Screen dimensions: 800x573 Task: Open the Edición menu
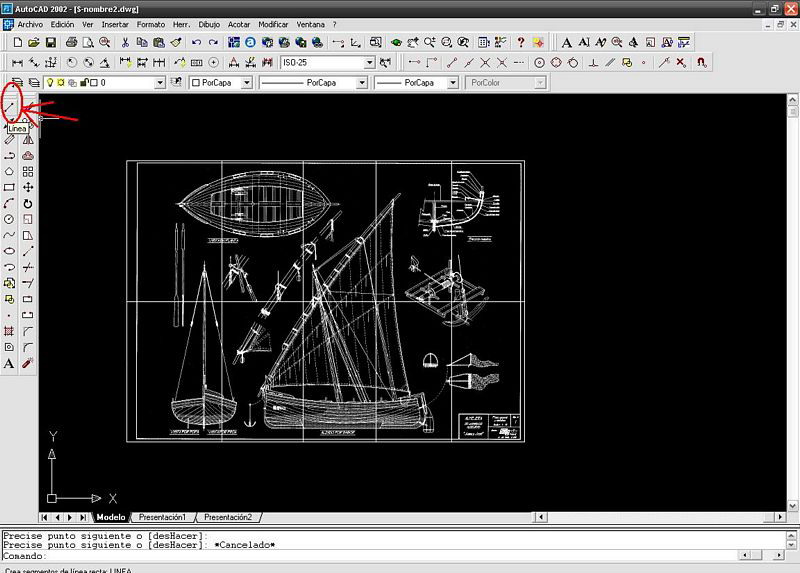tap(62, 24)
